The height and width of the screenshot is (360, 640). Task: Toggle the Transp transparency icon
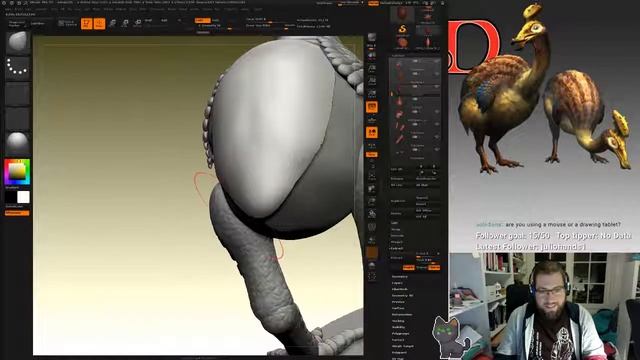tap(372, 240)
